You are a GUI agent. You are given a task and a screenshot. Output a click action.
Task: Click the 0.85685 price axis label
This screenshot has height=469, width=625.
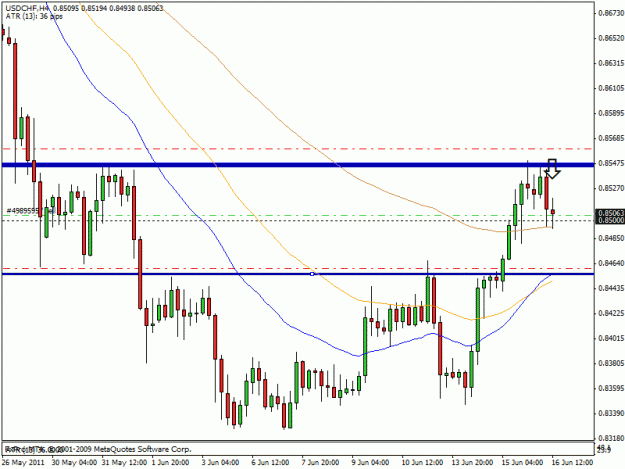611,138
